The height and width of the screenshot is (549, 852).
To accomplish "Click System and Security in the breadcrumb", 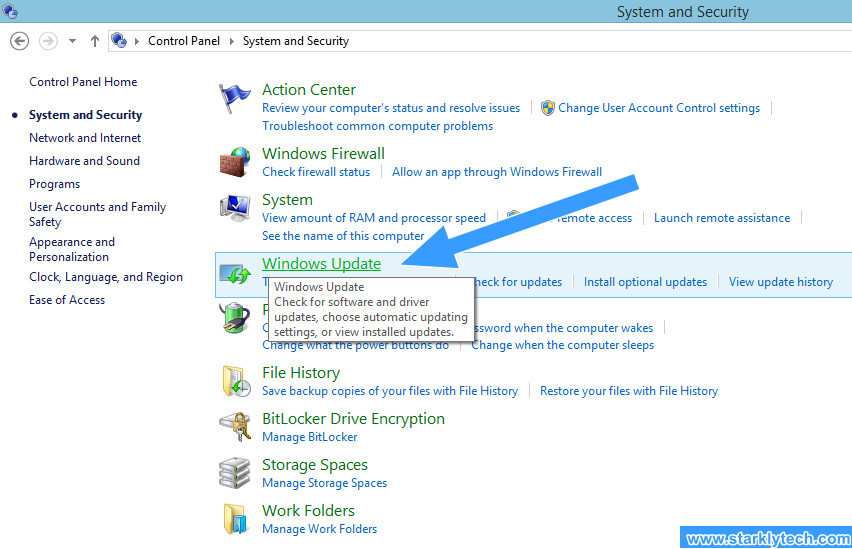I will coord(296,41).
